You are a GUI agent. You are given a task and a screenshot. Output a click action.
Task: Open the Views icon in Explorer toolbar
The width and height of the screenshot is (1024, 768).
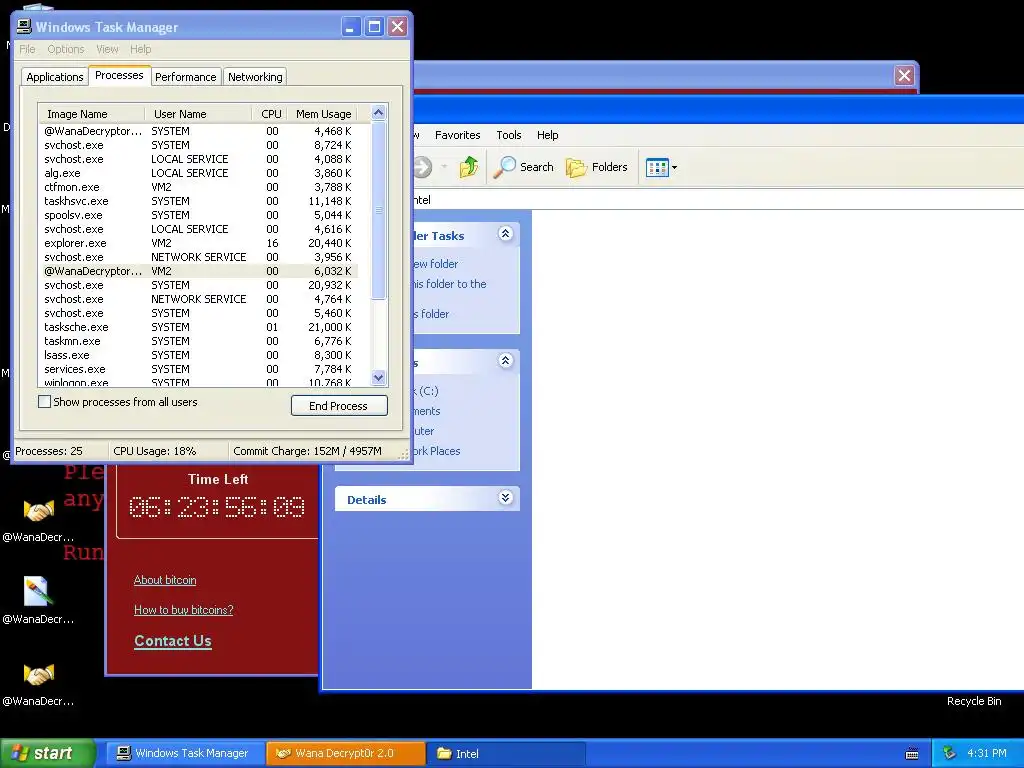[657, 168]
